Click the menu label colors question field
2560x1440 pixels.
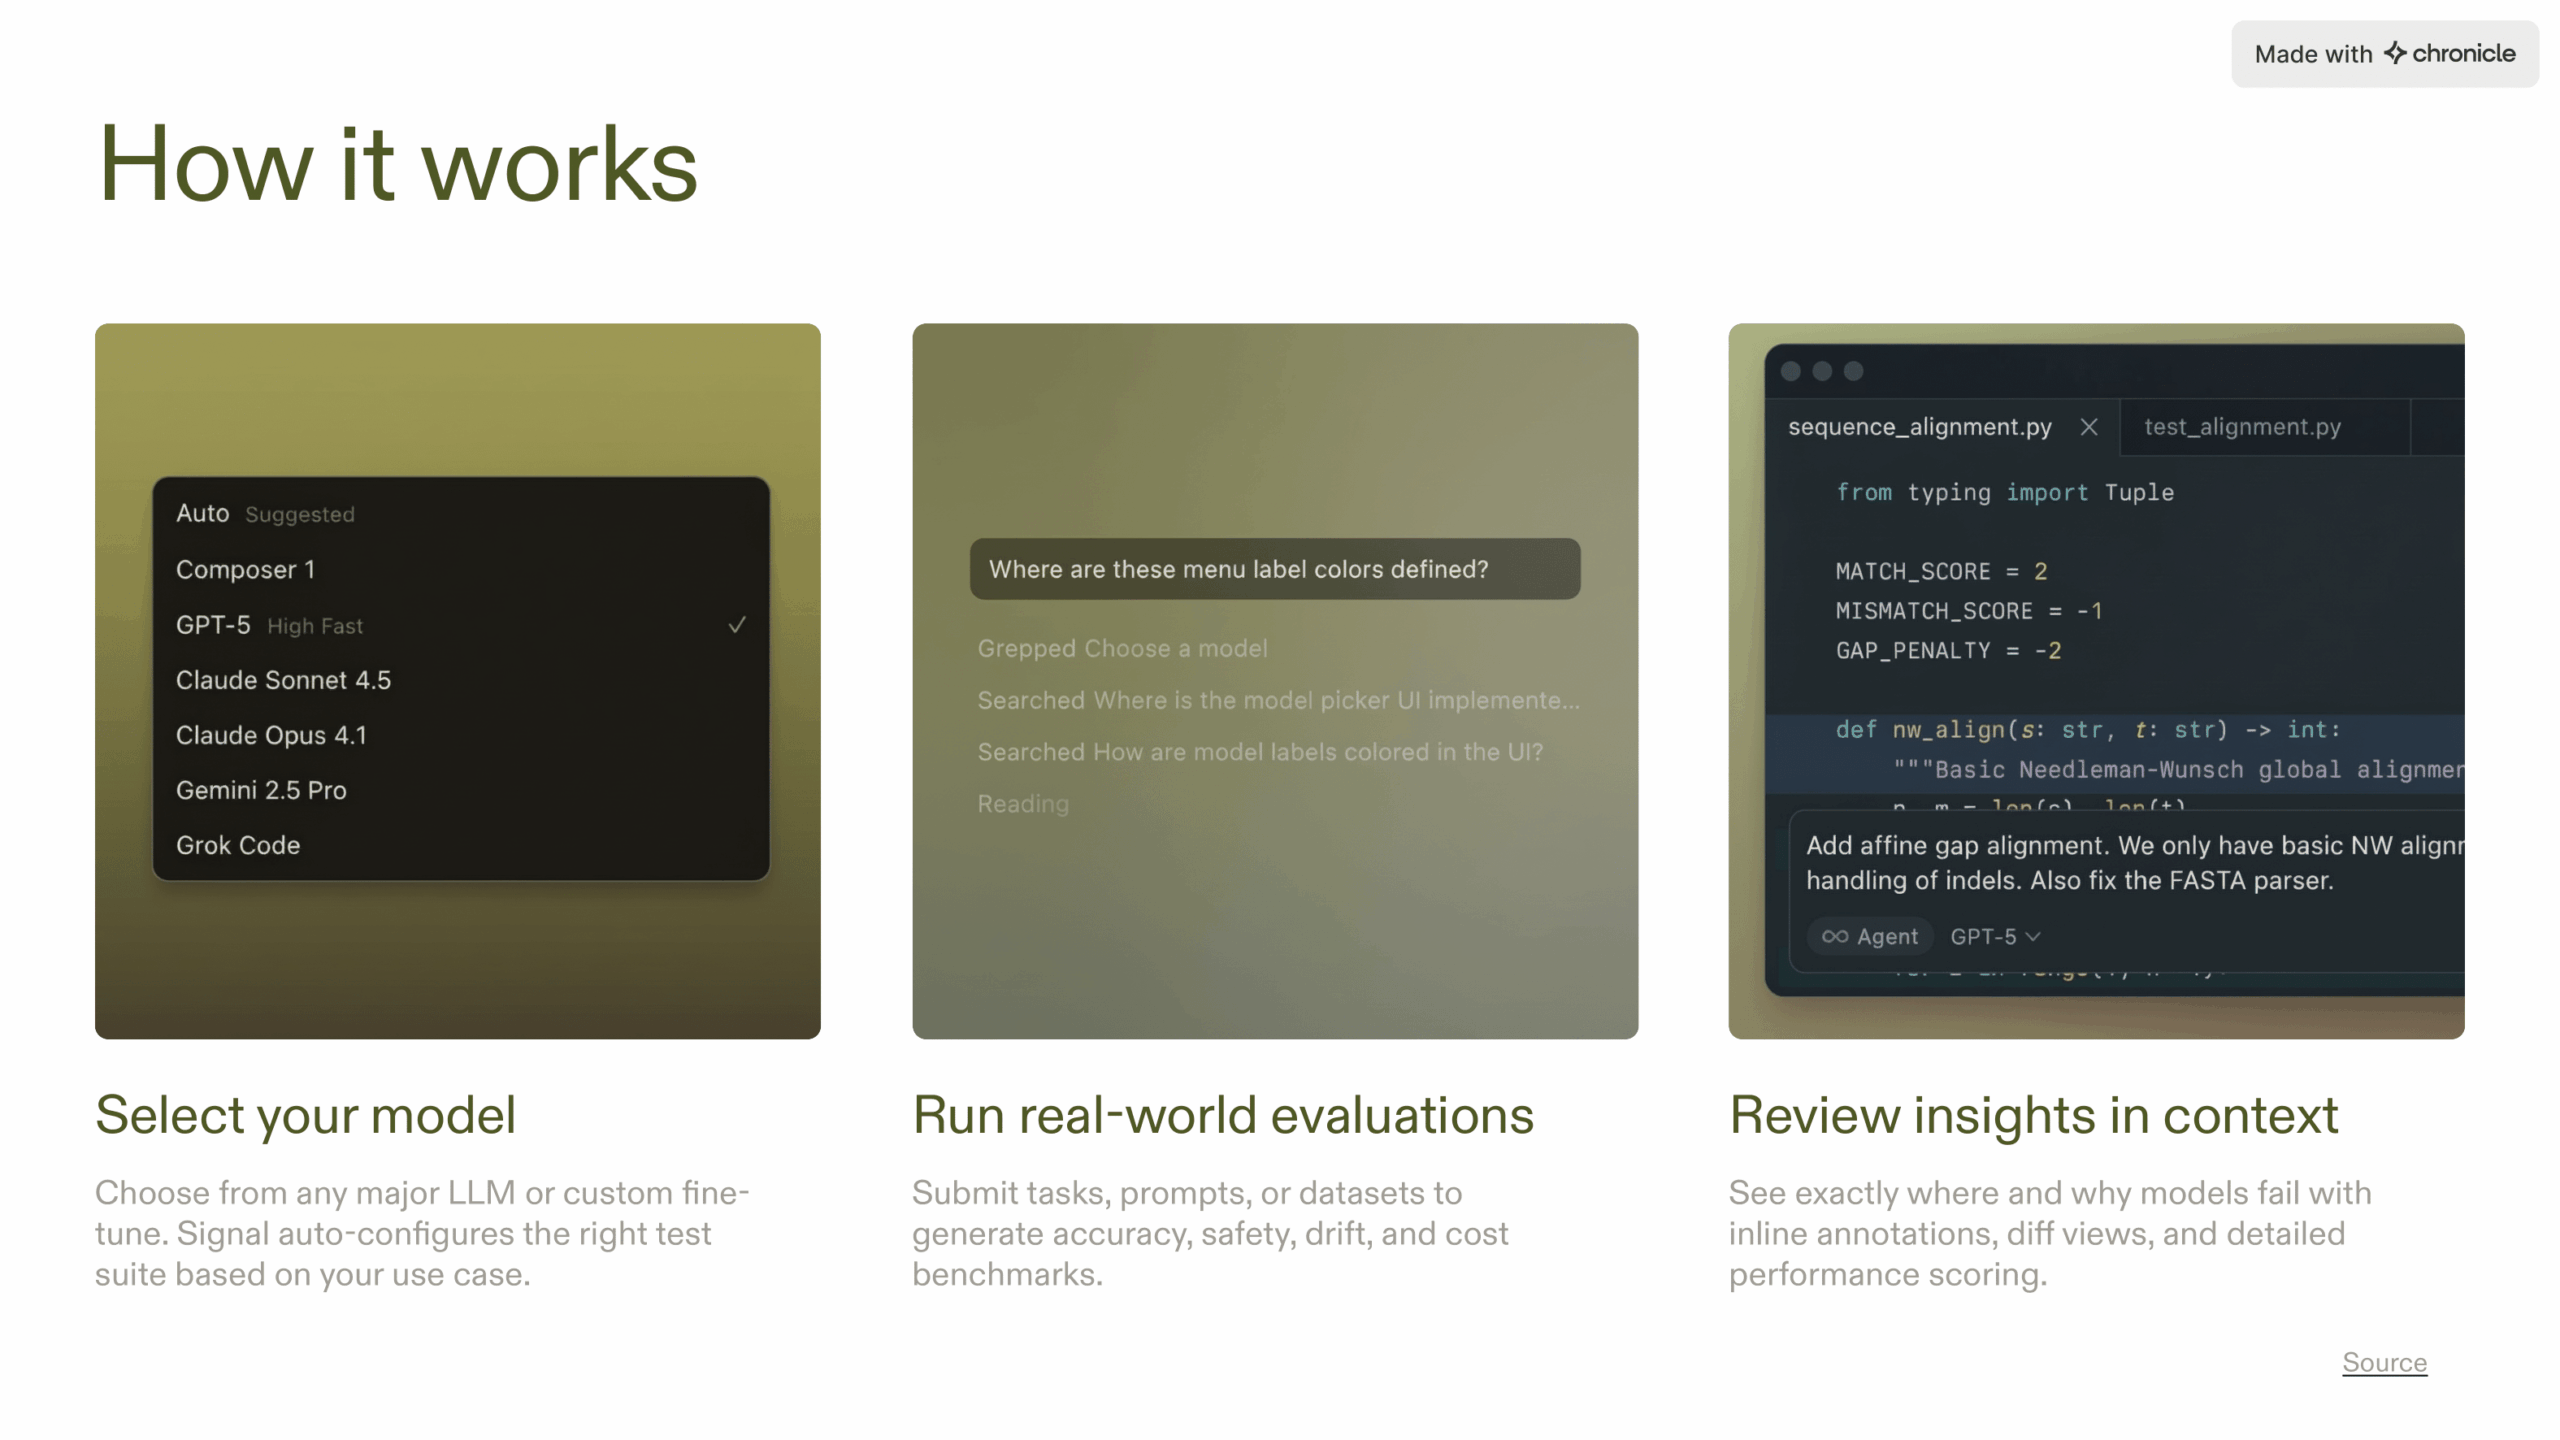[x=1274, y=569]
